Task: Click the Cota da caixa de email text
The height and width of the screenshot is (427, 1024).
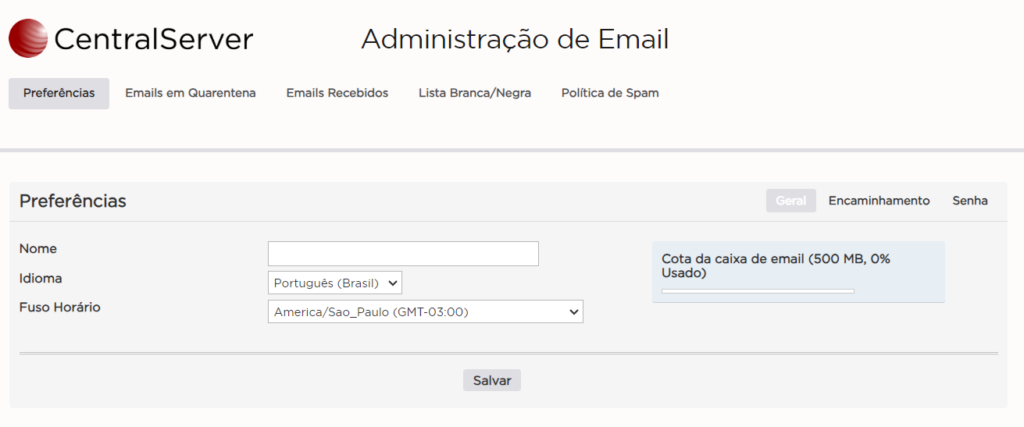Action: click(x=775, y=265)
